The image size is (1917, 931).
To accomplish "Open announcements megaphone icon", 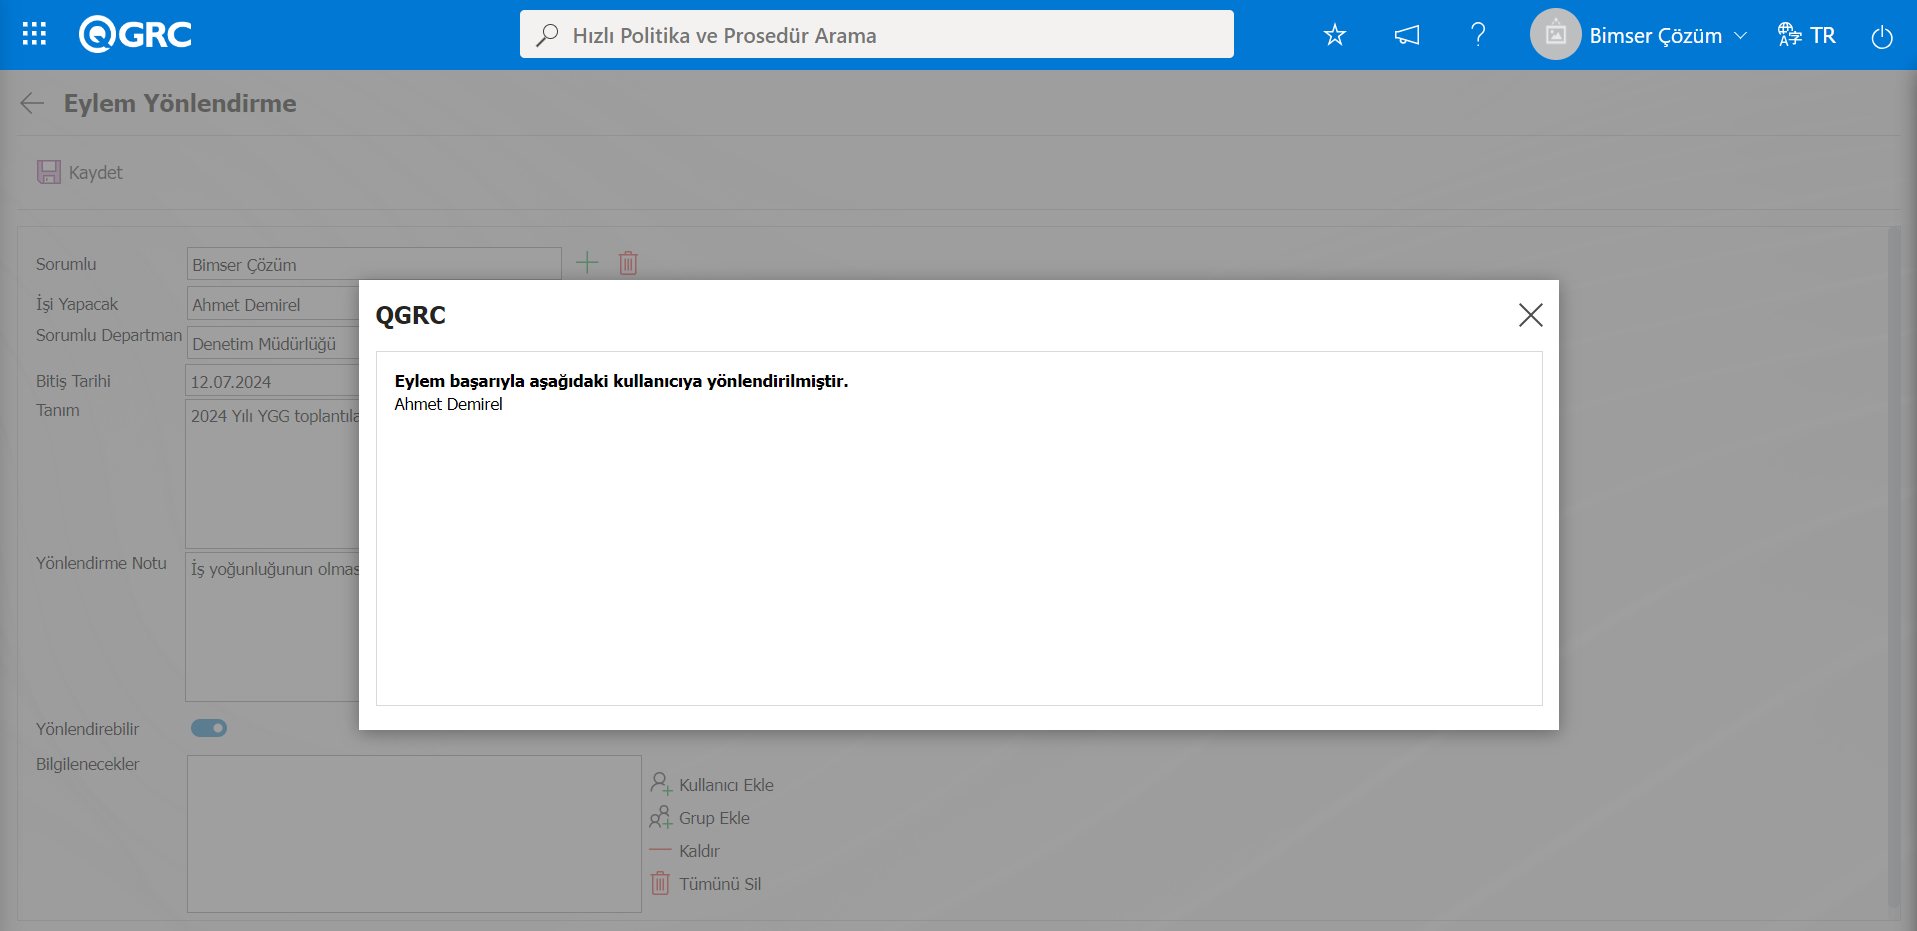I will (x=1407, y=35).
